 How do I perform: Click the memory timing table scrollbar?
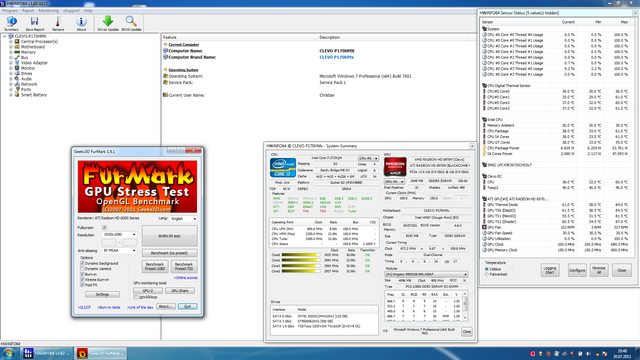(465, 305)
